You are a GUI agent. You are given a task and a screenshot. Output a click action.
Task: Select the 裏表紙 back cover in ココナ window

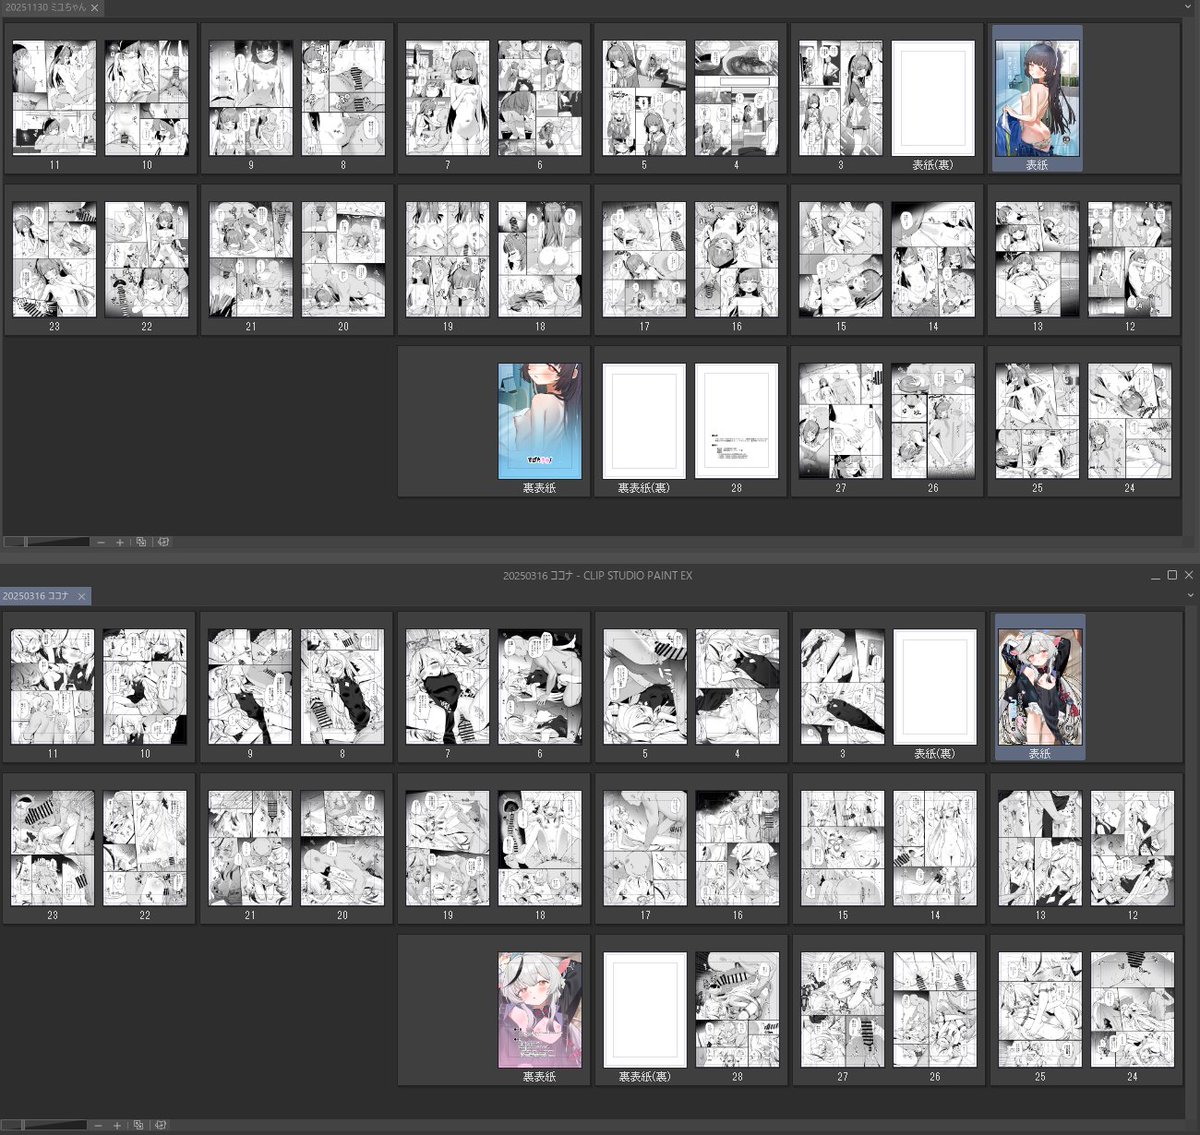(540, 1010)
